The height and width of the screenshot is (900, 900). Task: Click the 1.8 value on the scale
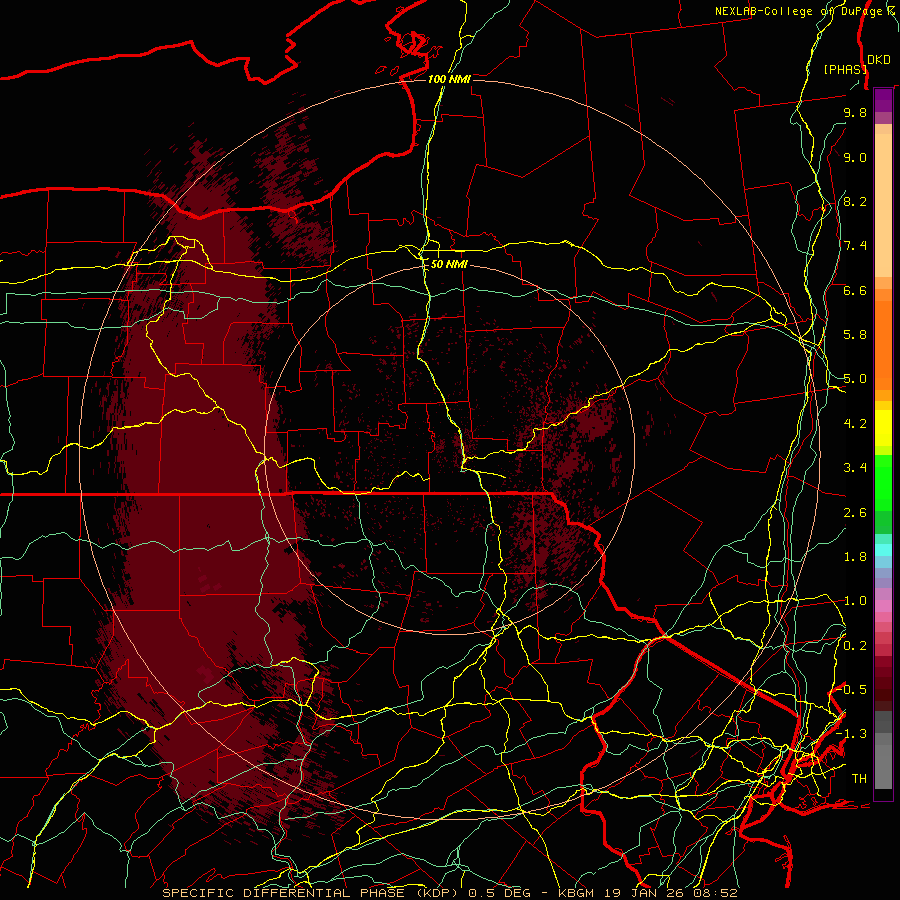point(855,557)
